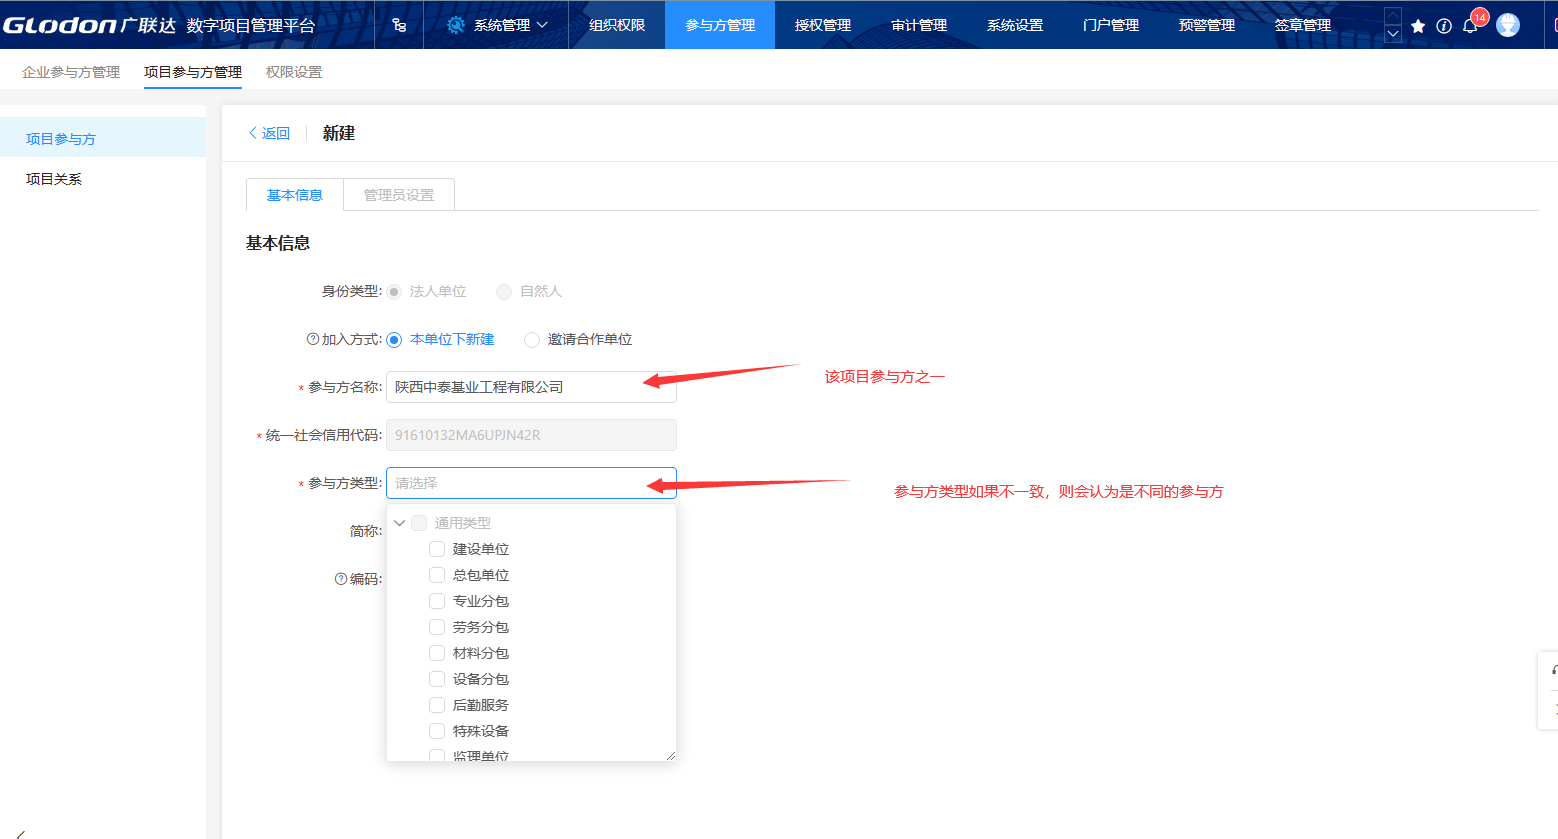Click the help icon beside 编码
The image size is (1558, 839).
click(341, 579)
